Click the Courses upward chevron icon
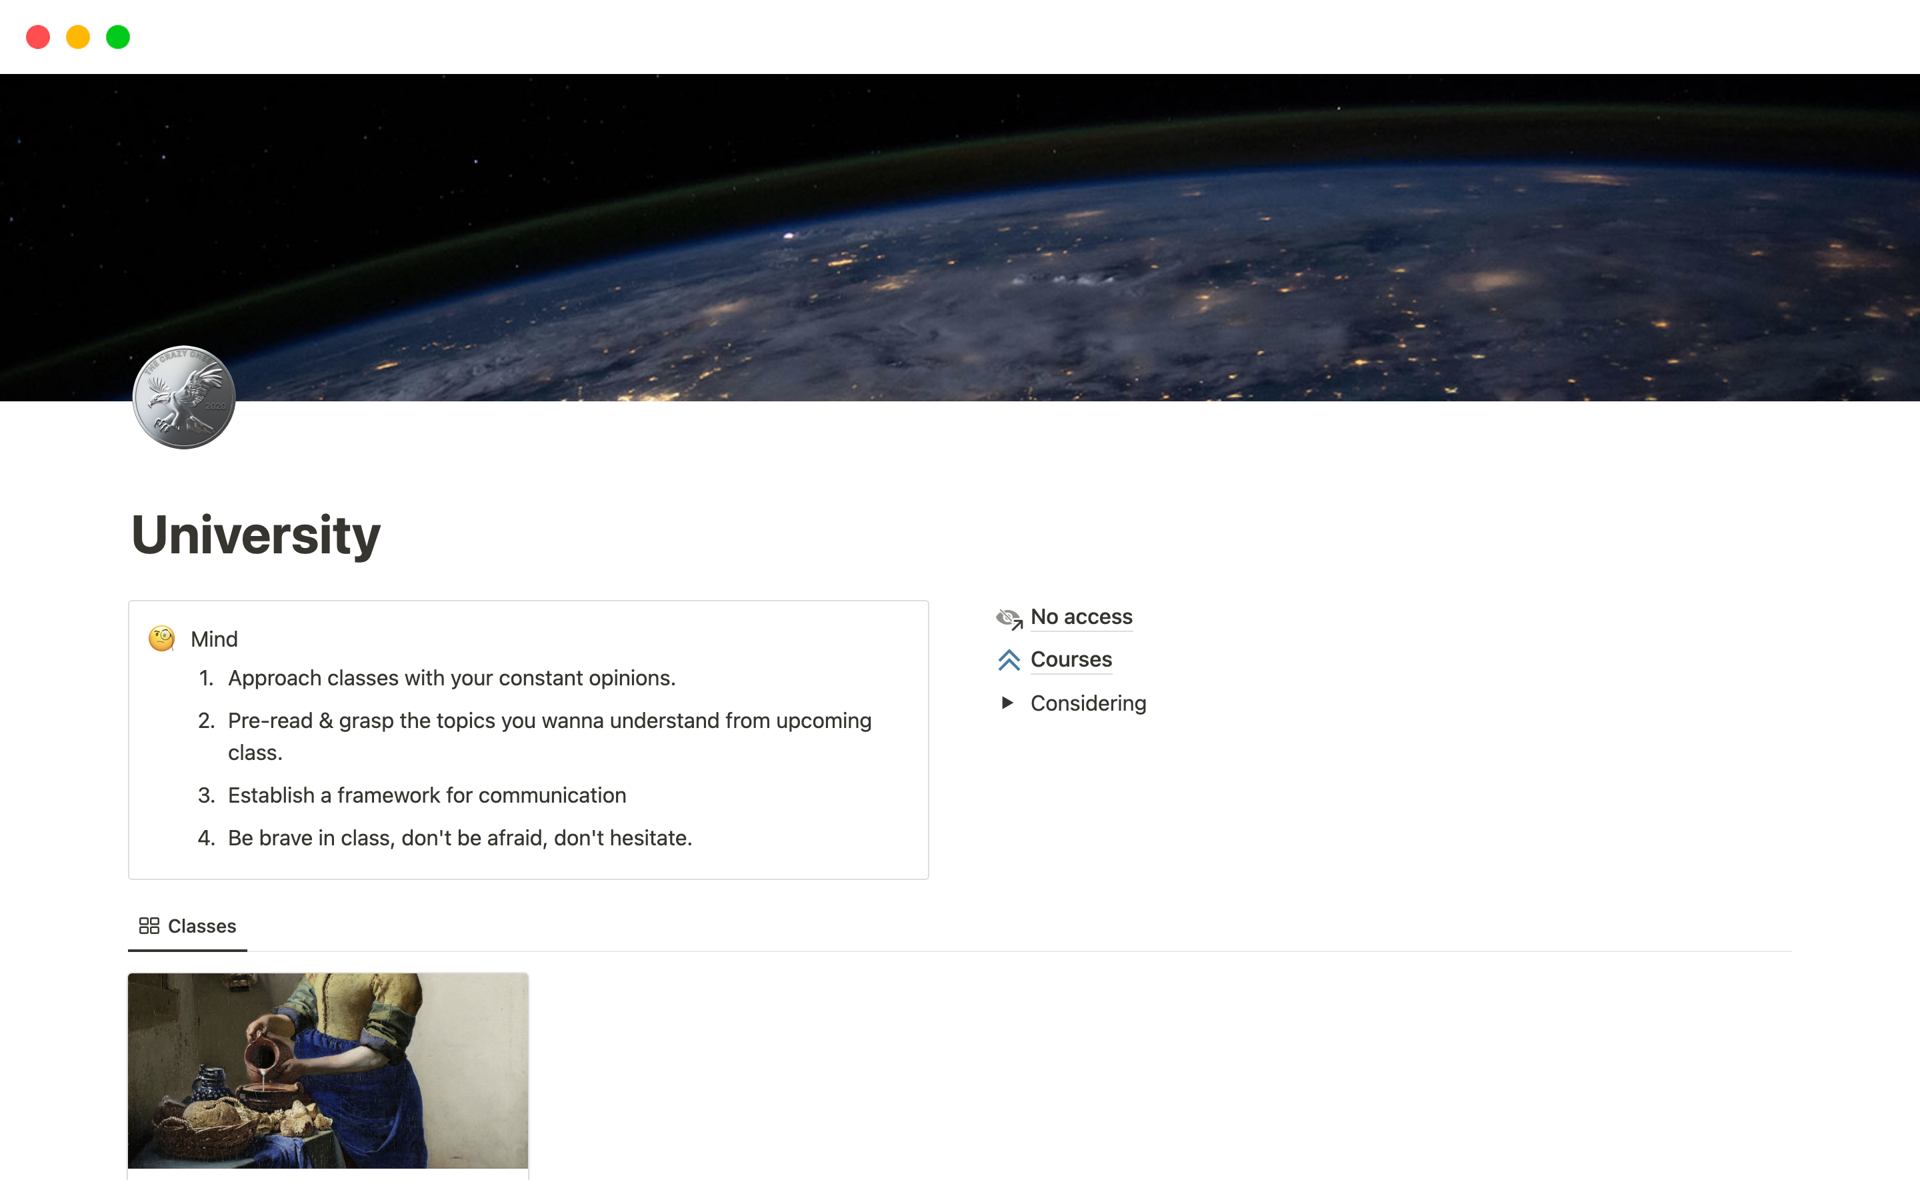Image resolution: width=1920 pixels, height=1200 pixels. (1009, 658)
